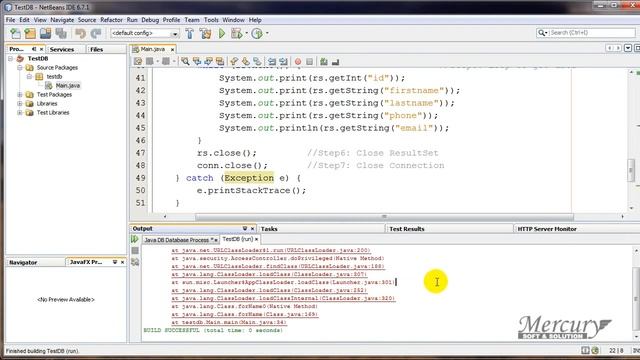
Task: Open the Profile Main Project dropdown arrow
Action: point(267,33)
